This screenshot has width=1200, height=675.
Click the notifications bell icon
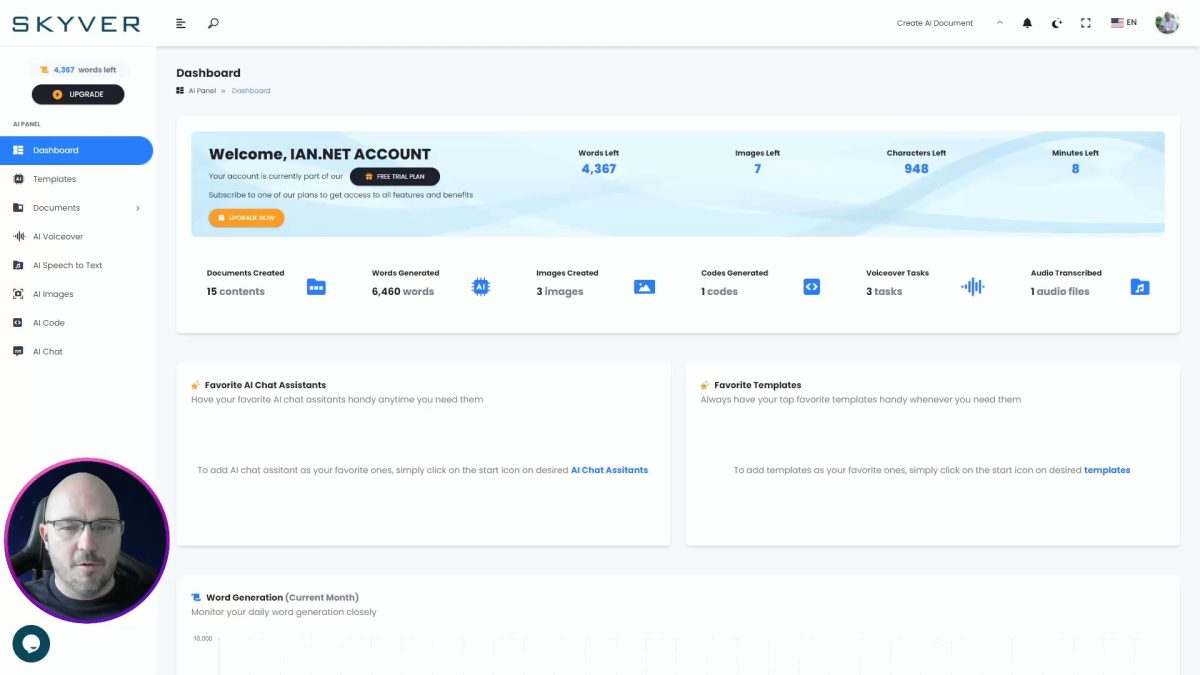click(x=1026, y=22)
